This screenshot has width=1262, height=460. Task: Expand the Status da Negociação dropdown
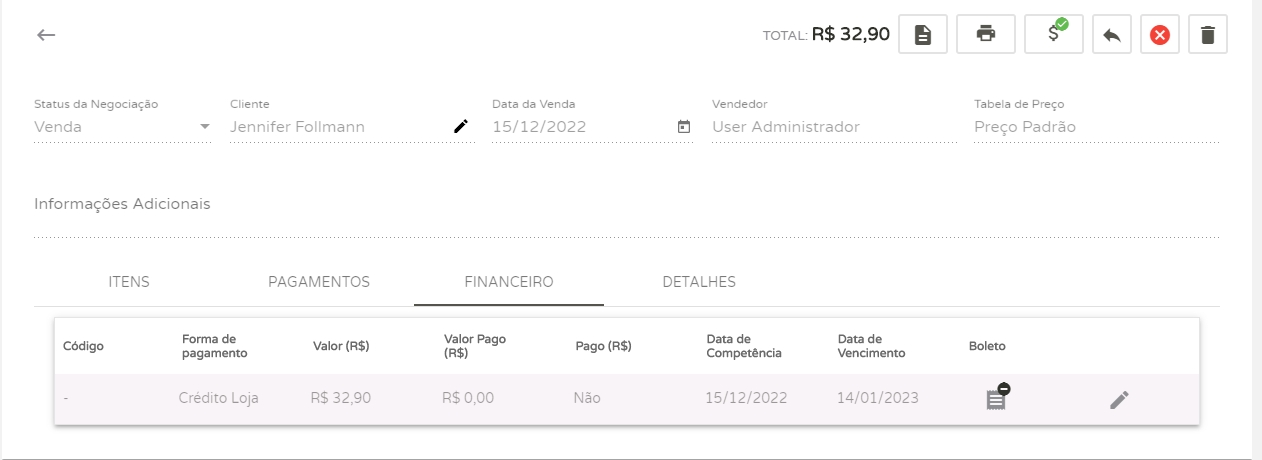205,127
